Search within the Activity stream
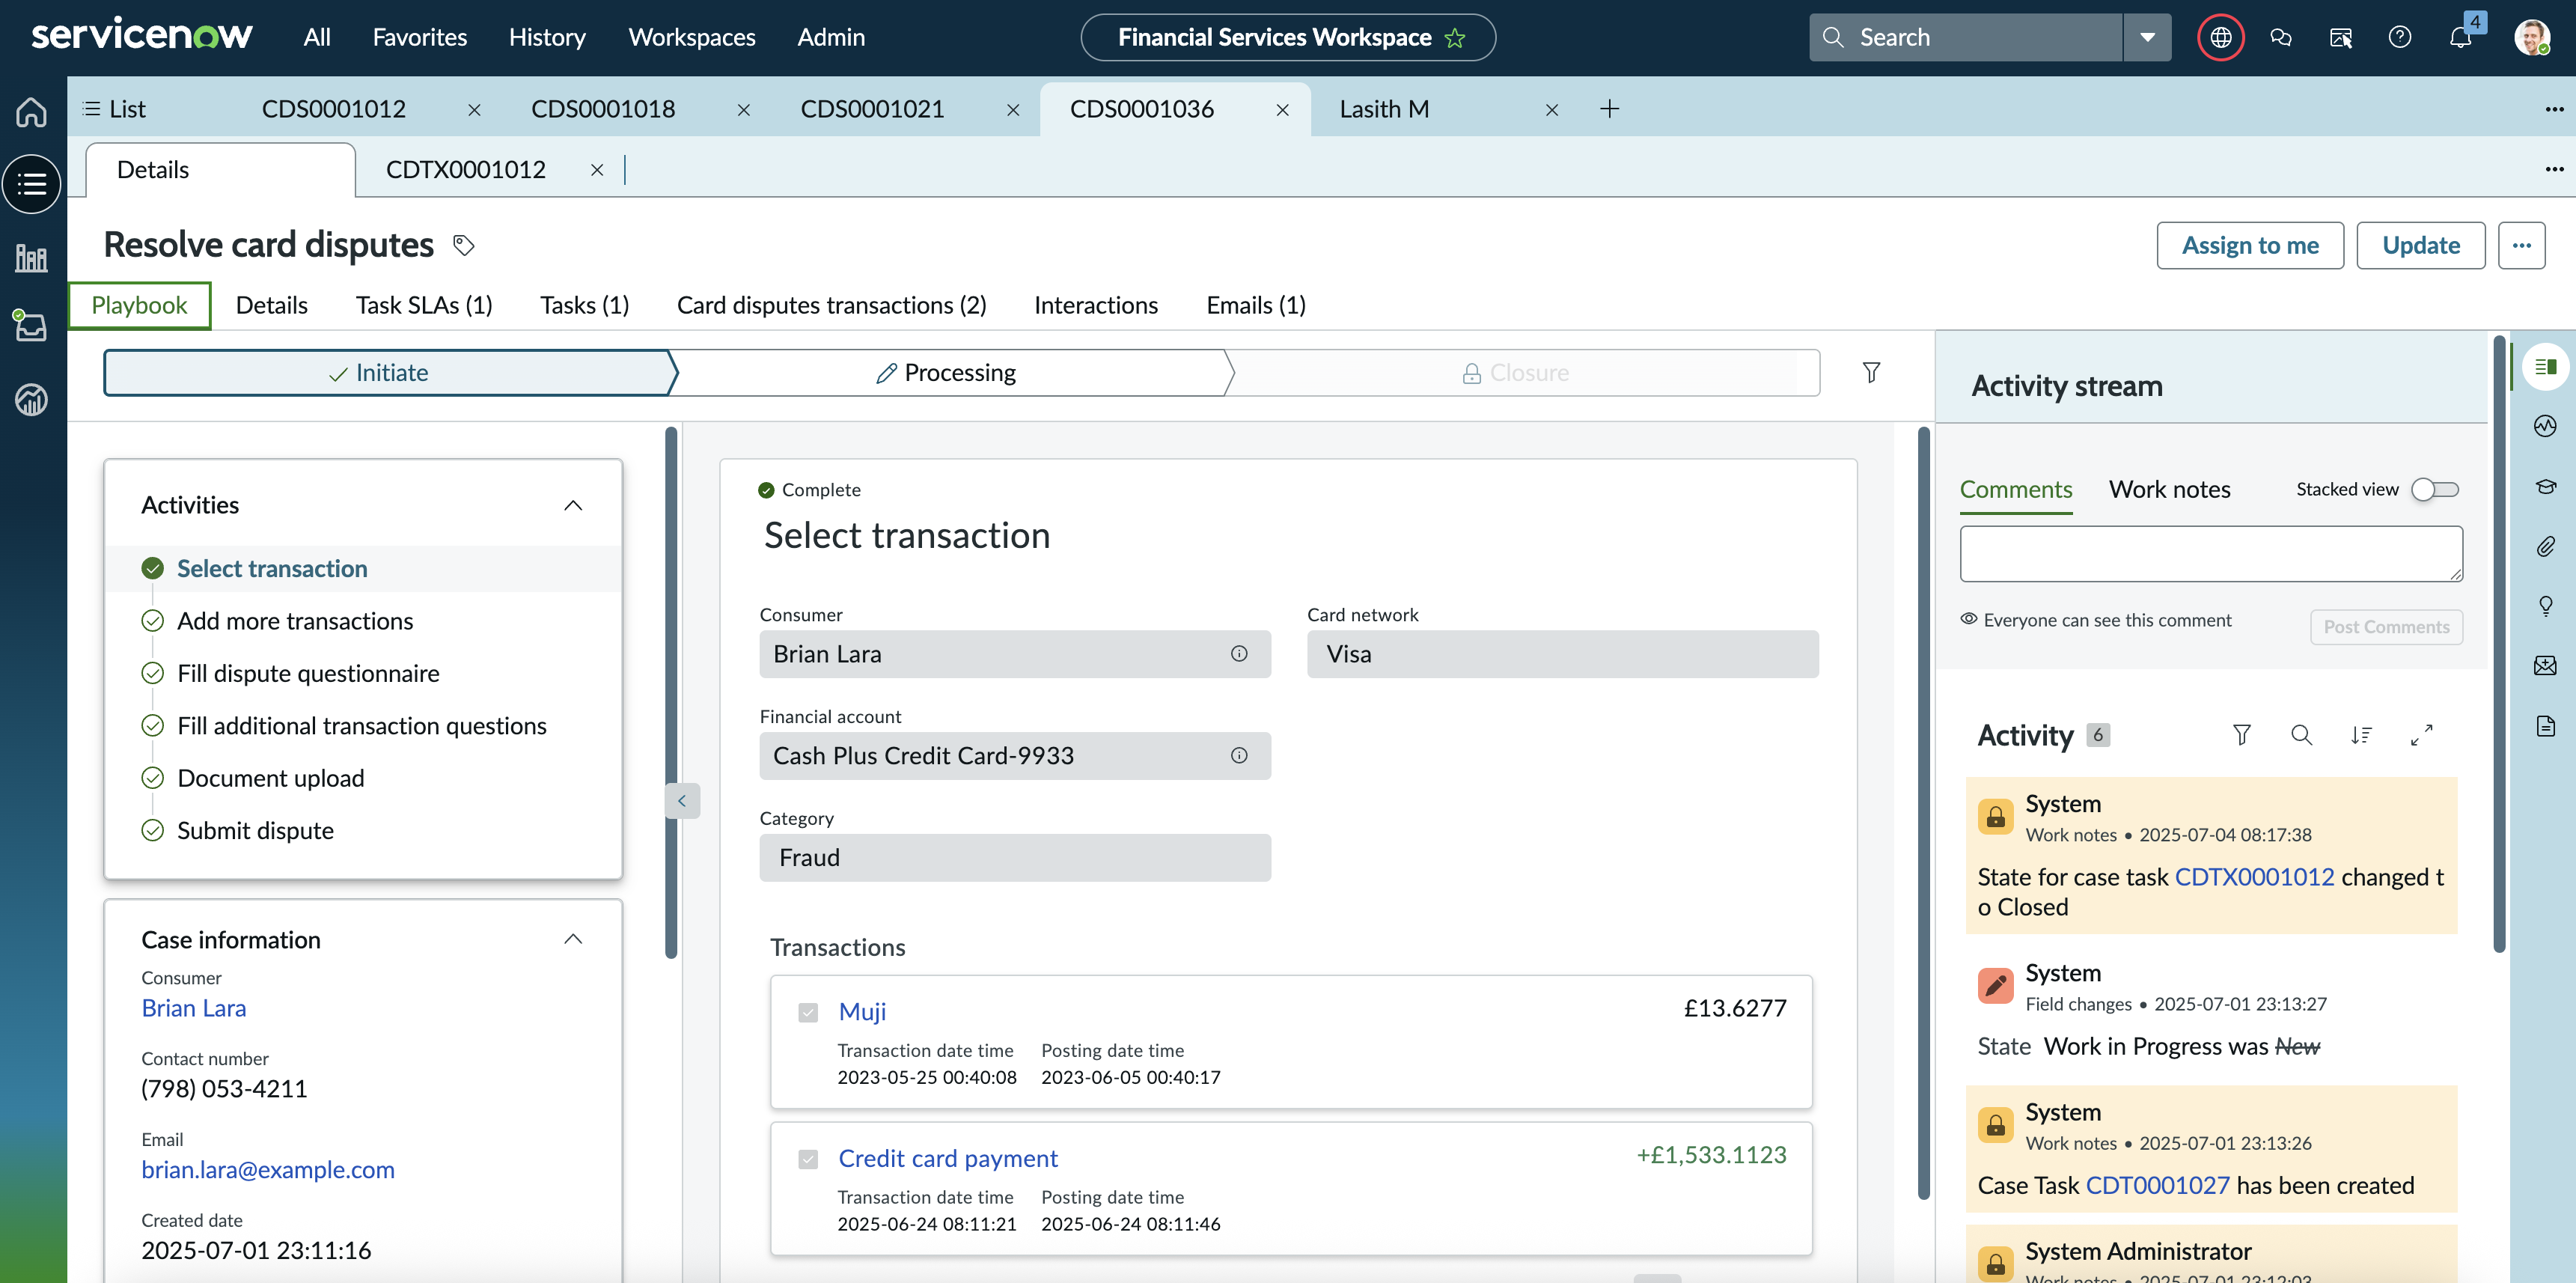The image size is (2576, 1283). click(2301, 735)
